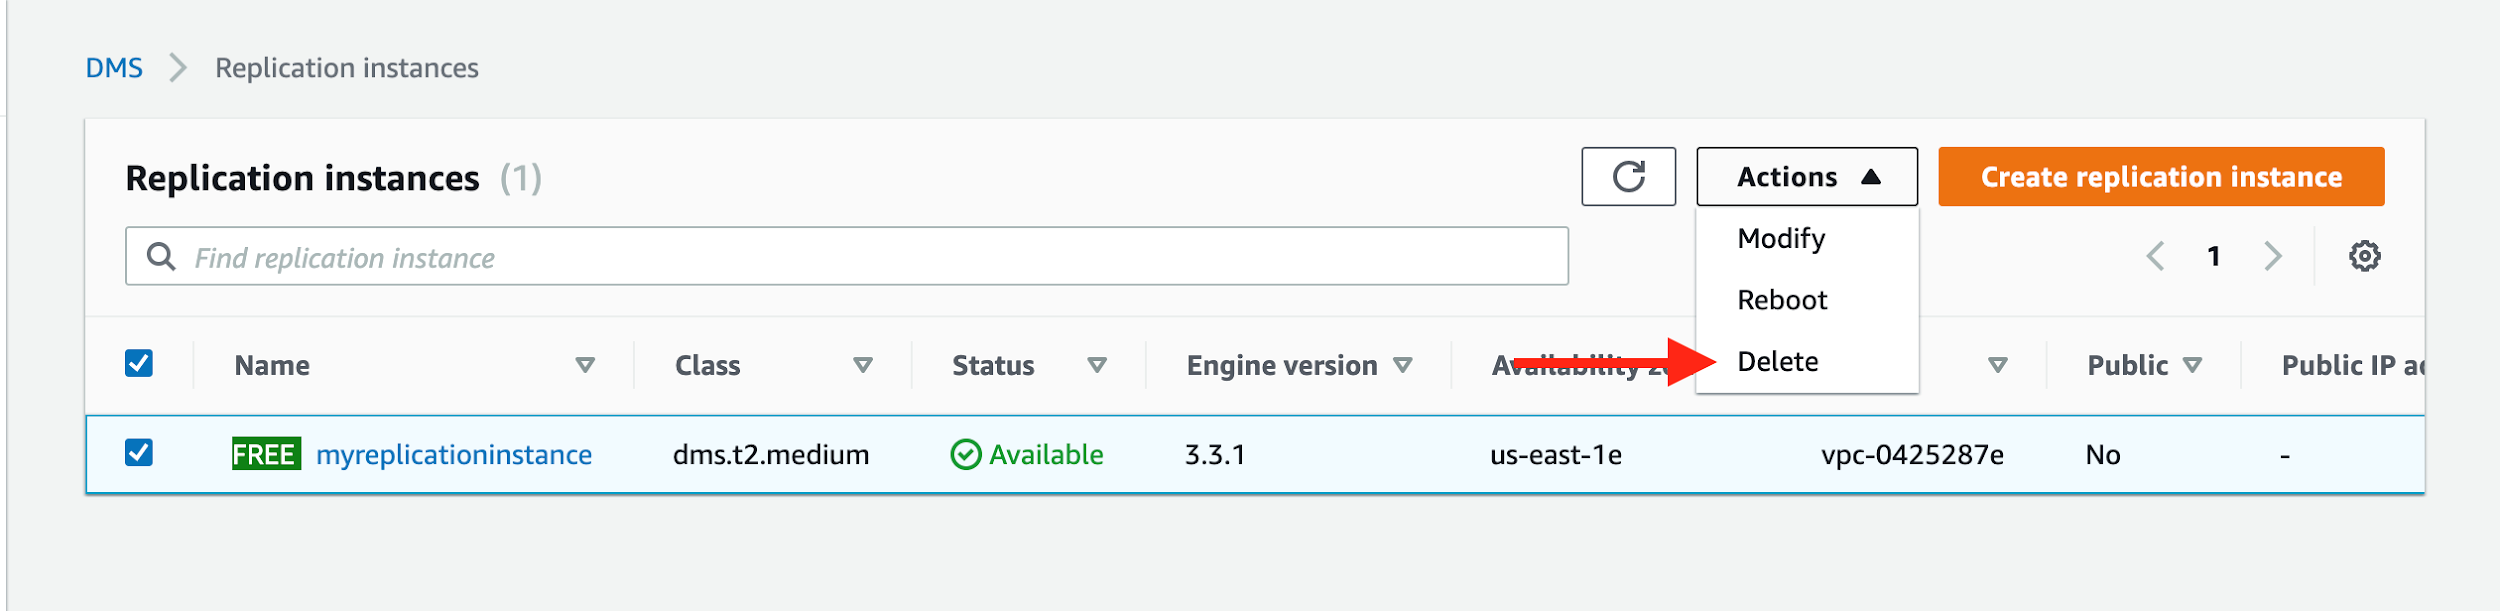Click the Replication instances breadcrumb
Viewport: 2500px width, 611px height.
pos(347,68)
